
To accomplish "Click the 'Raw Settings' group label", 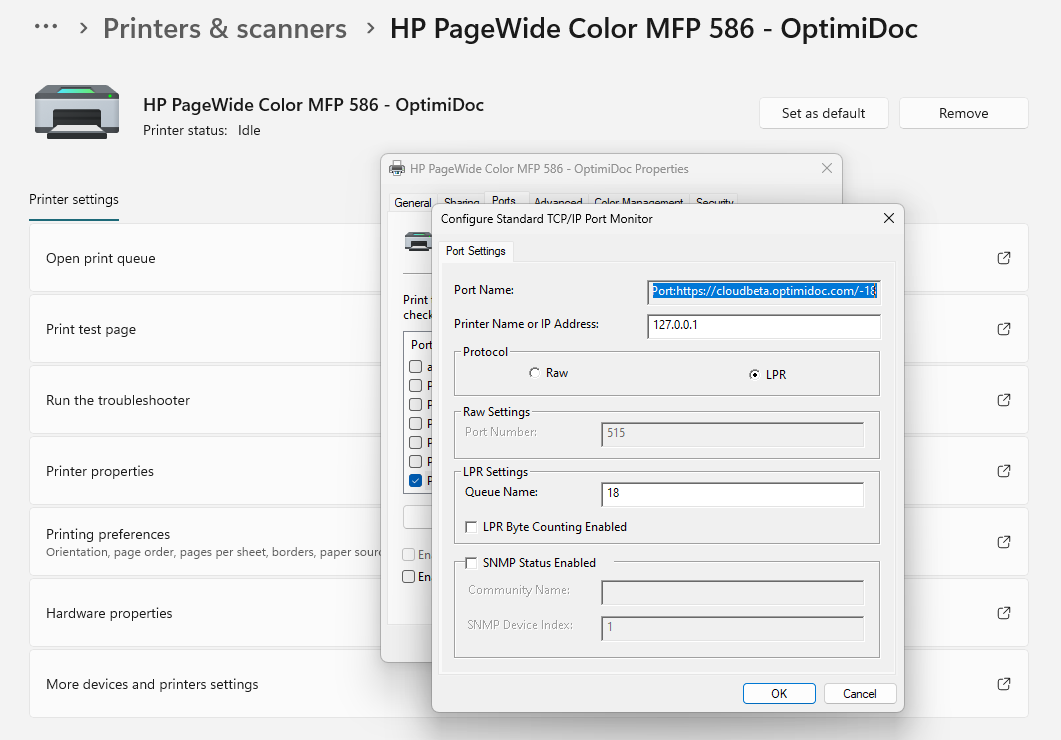I will pos(496,412).
